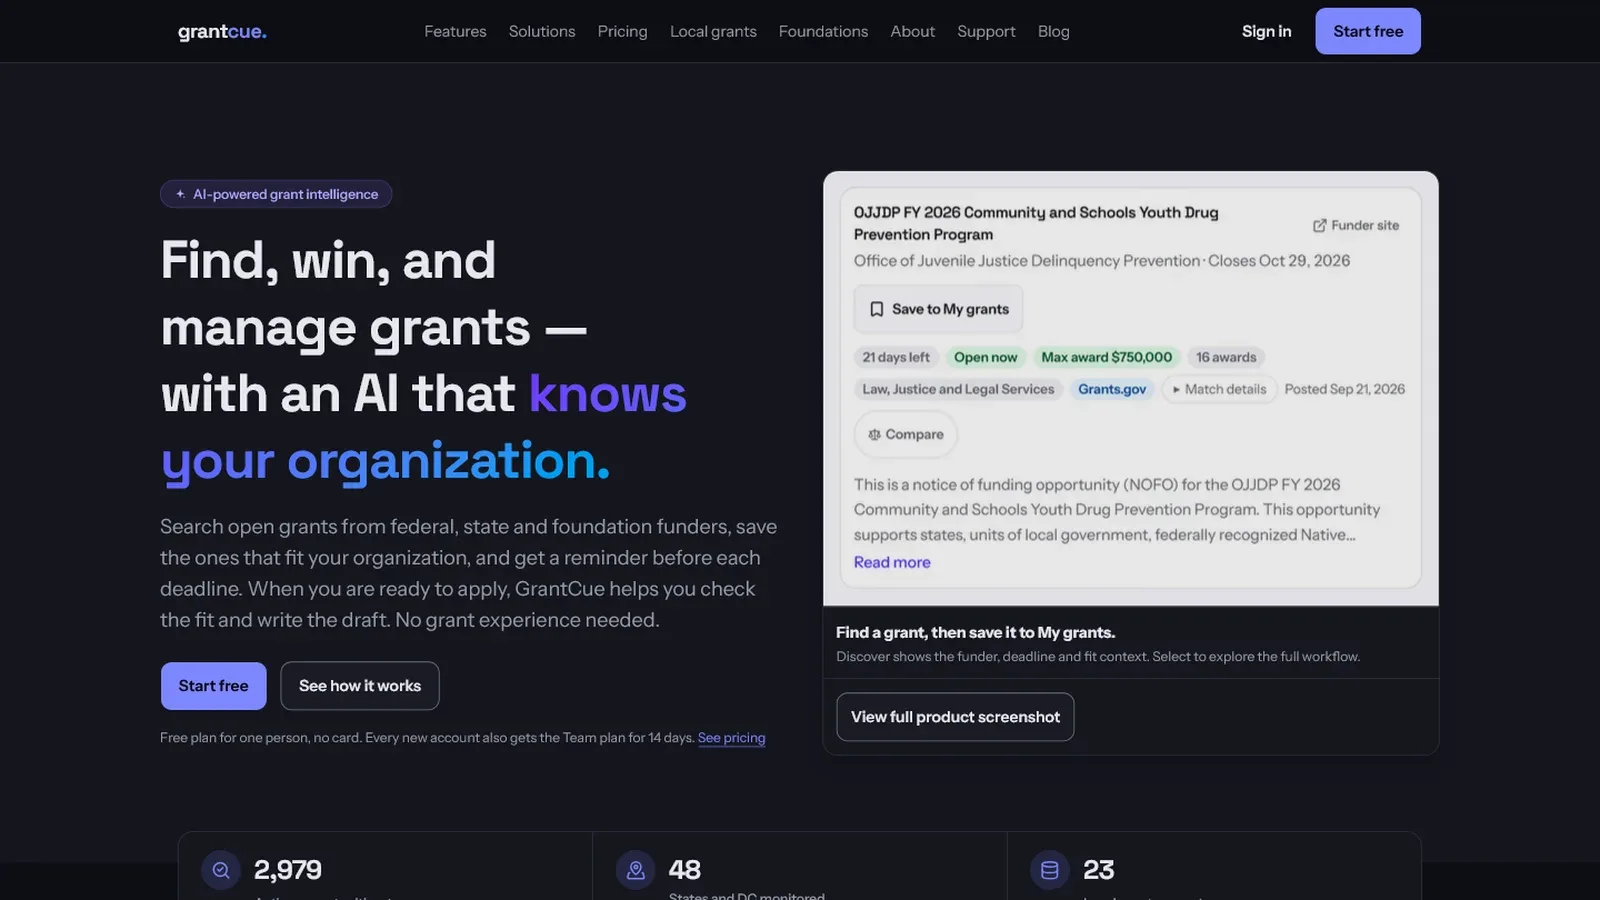Click See how it works

[360, 686]
